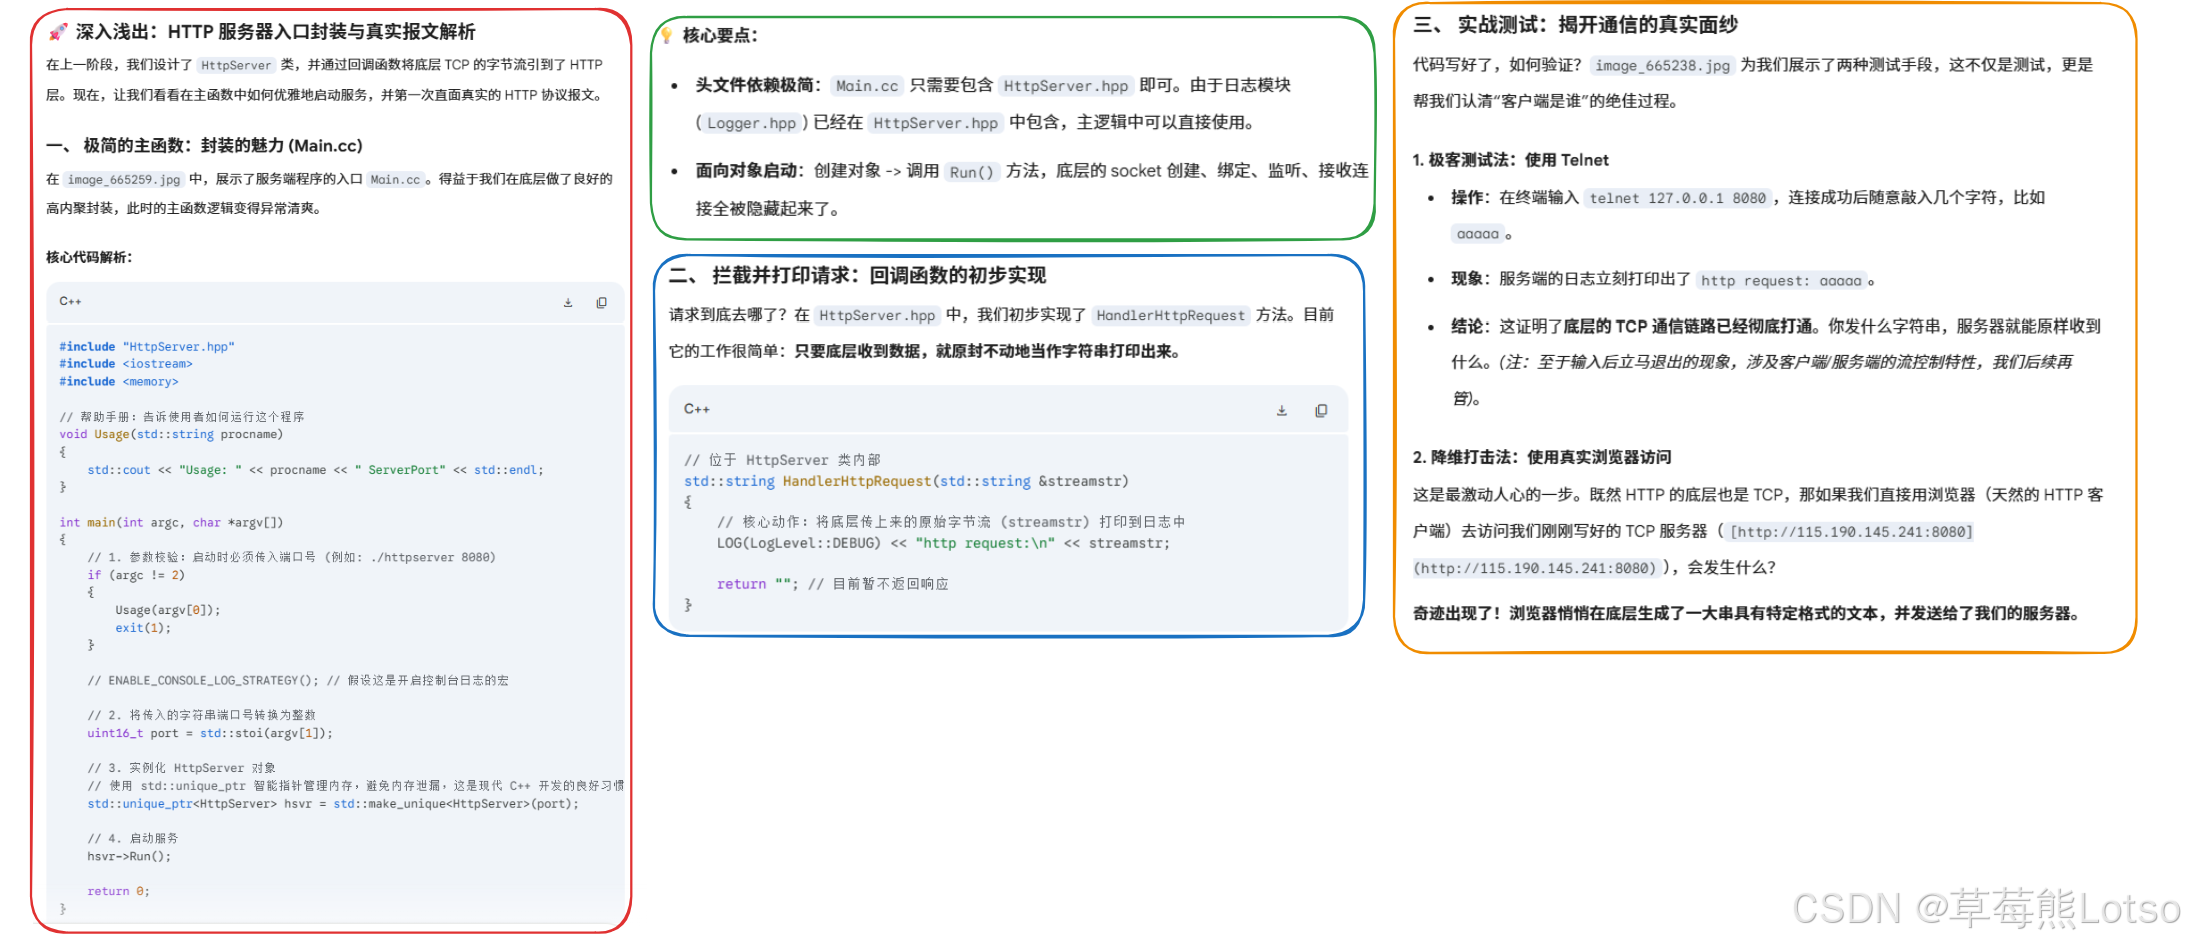Click the bold 面向对象启动 bullet label
2185x945 pixels.
[750, 171]
